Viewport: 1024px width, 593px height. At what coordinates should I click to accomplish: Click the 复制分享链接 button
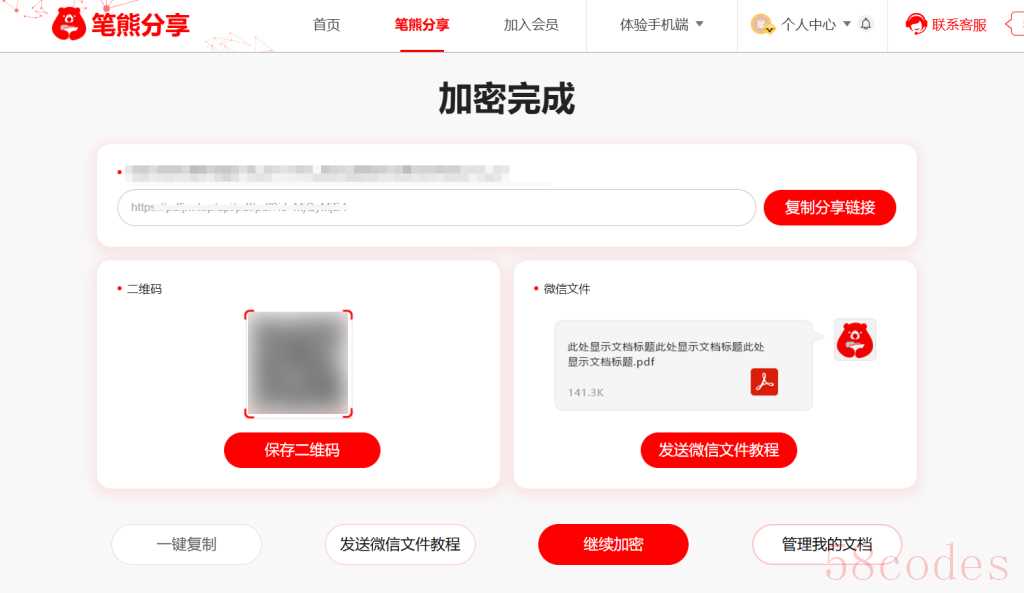tap(829, 208)
